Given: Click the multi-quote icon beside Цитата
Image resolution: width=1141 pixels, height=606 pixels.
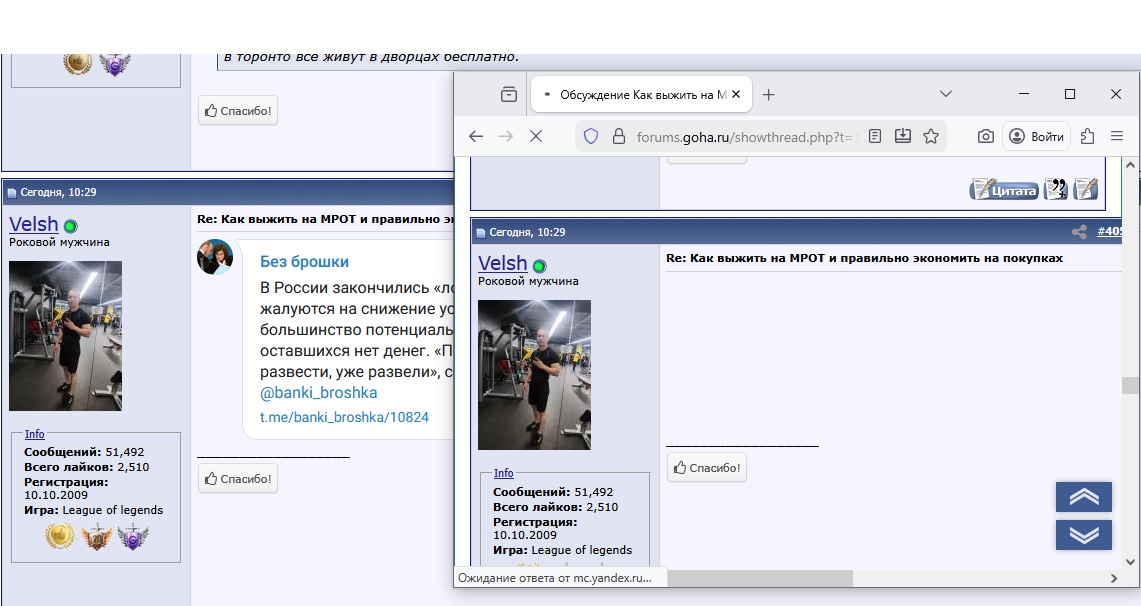Looking at the screenshot, I should pyautogui.click(x=1055, y=189).
